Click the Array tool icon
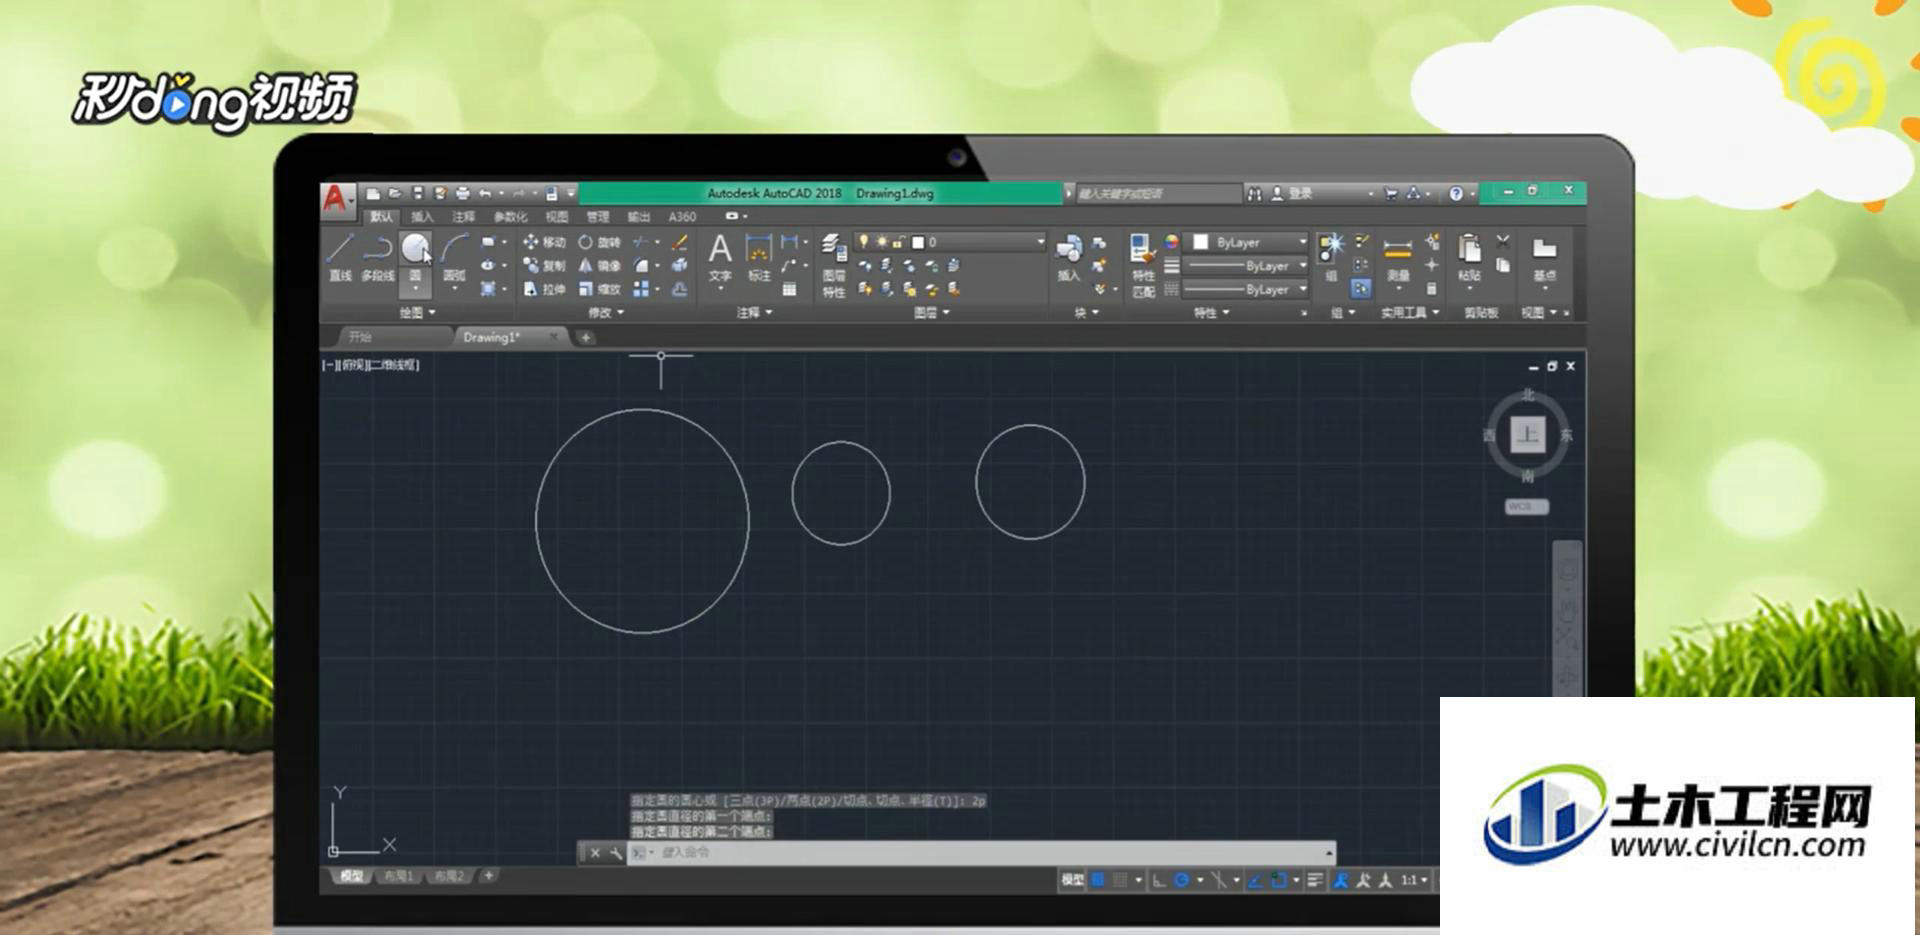 [x=641, y=289]
